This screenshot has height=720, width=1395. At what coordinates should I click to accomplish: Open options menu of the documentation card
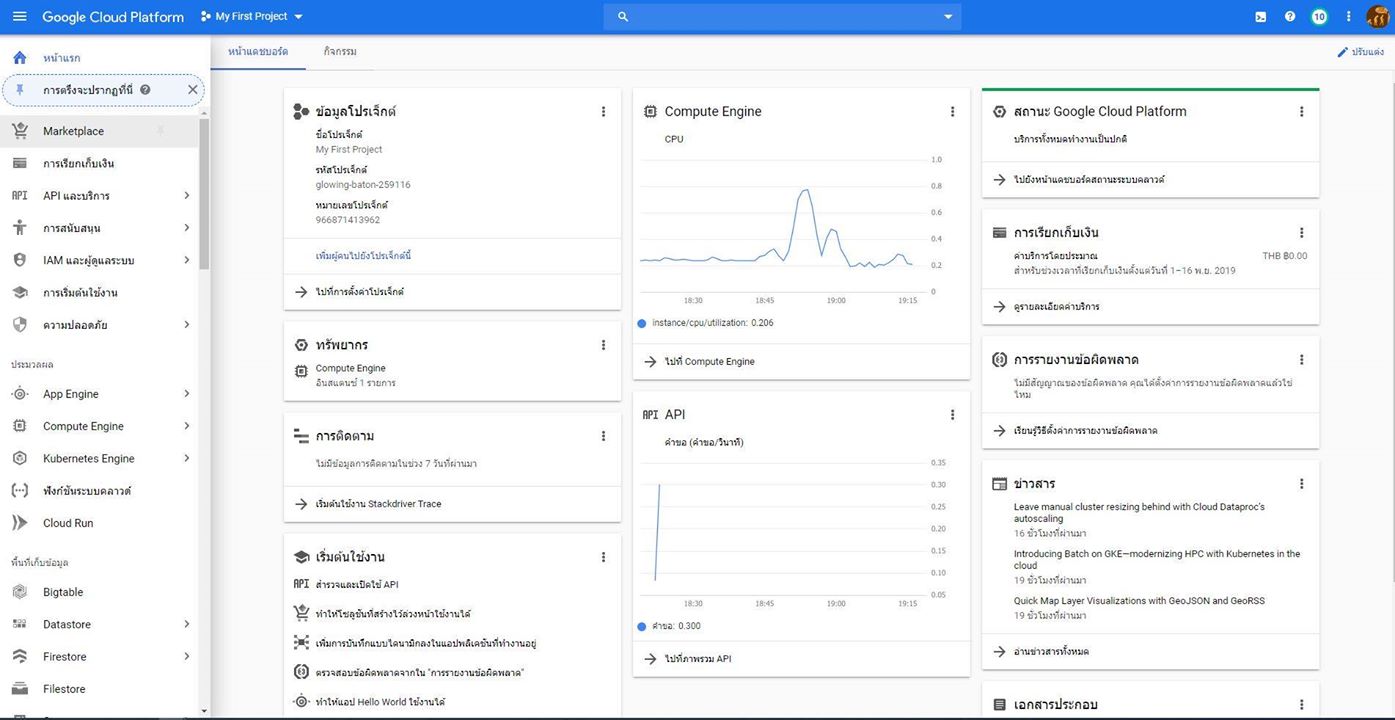point(1301,705)
